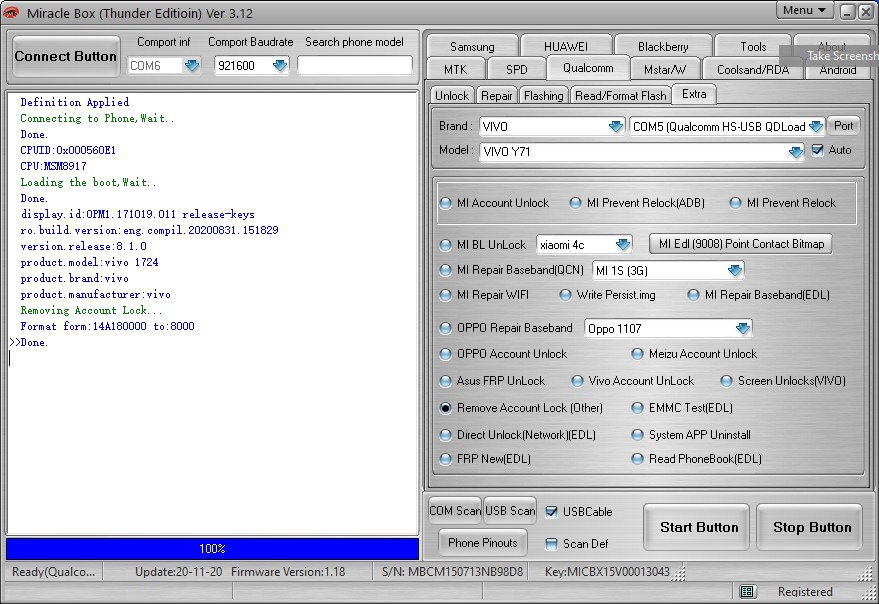The image size is (879, 604).
Task: Open the Tools tab
Action: 753,46
